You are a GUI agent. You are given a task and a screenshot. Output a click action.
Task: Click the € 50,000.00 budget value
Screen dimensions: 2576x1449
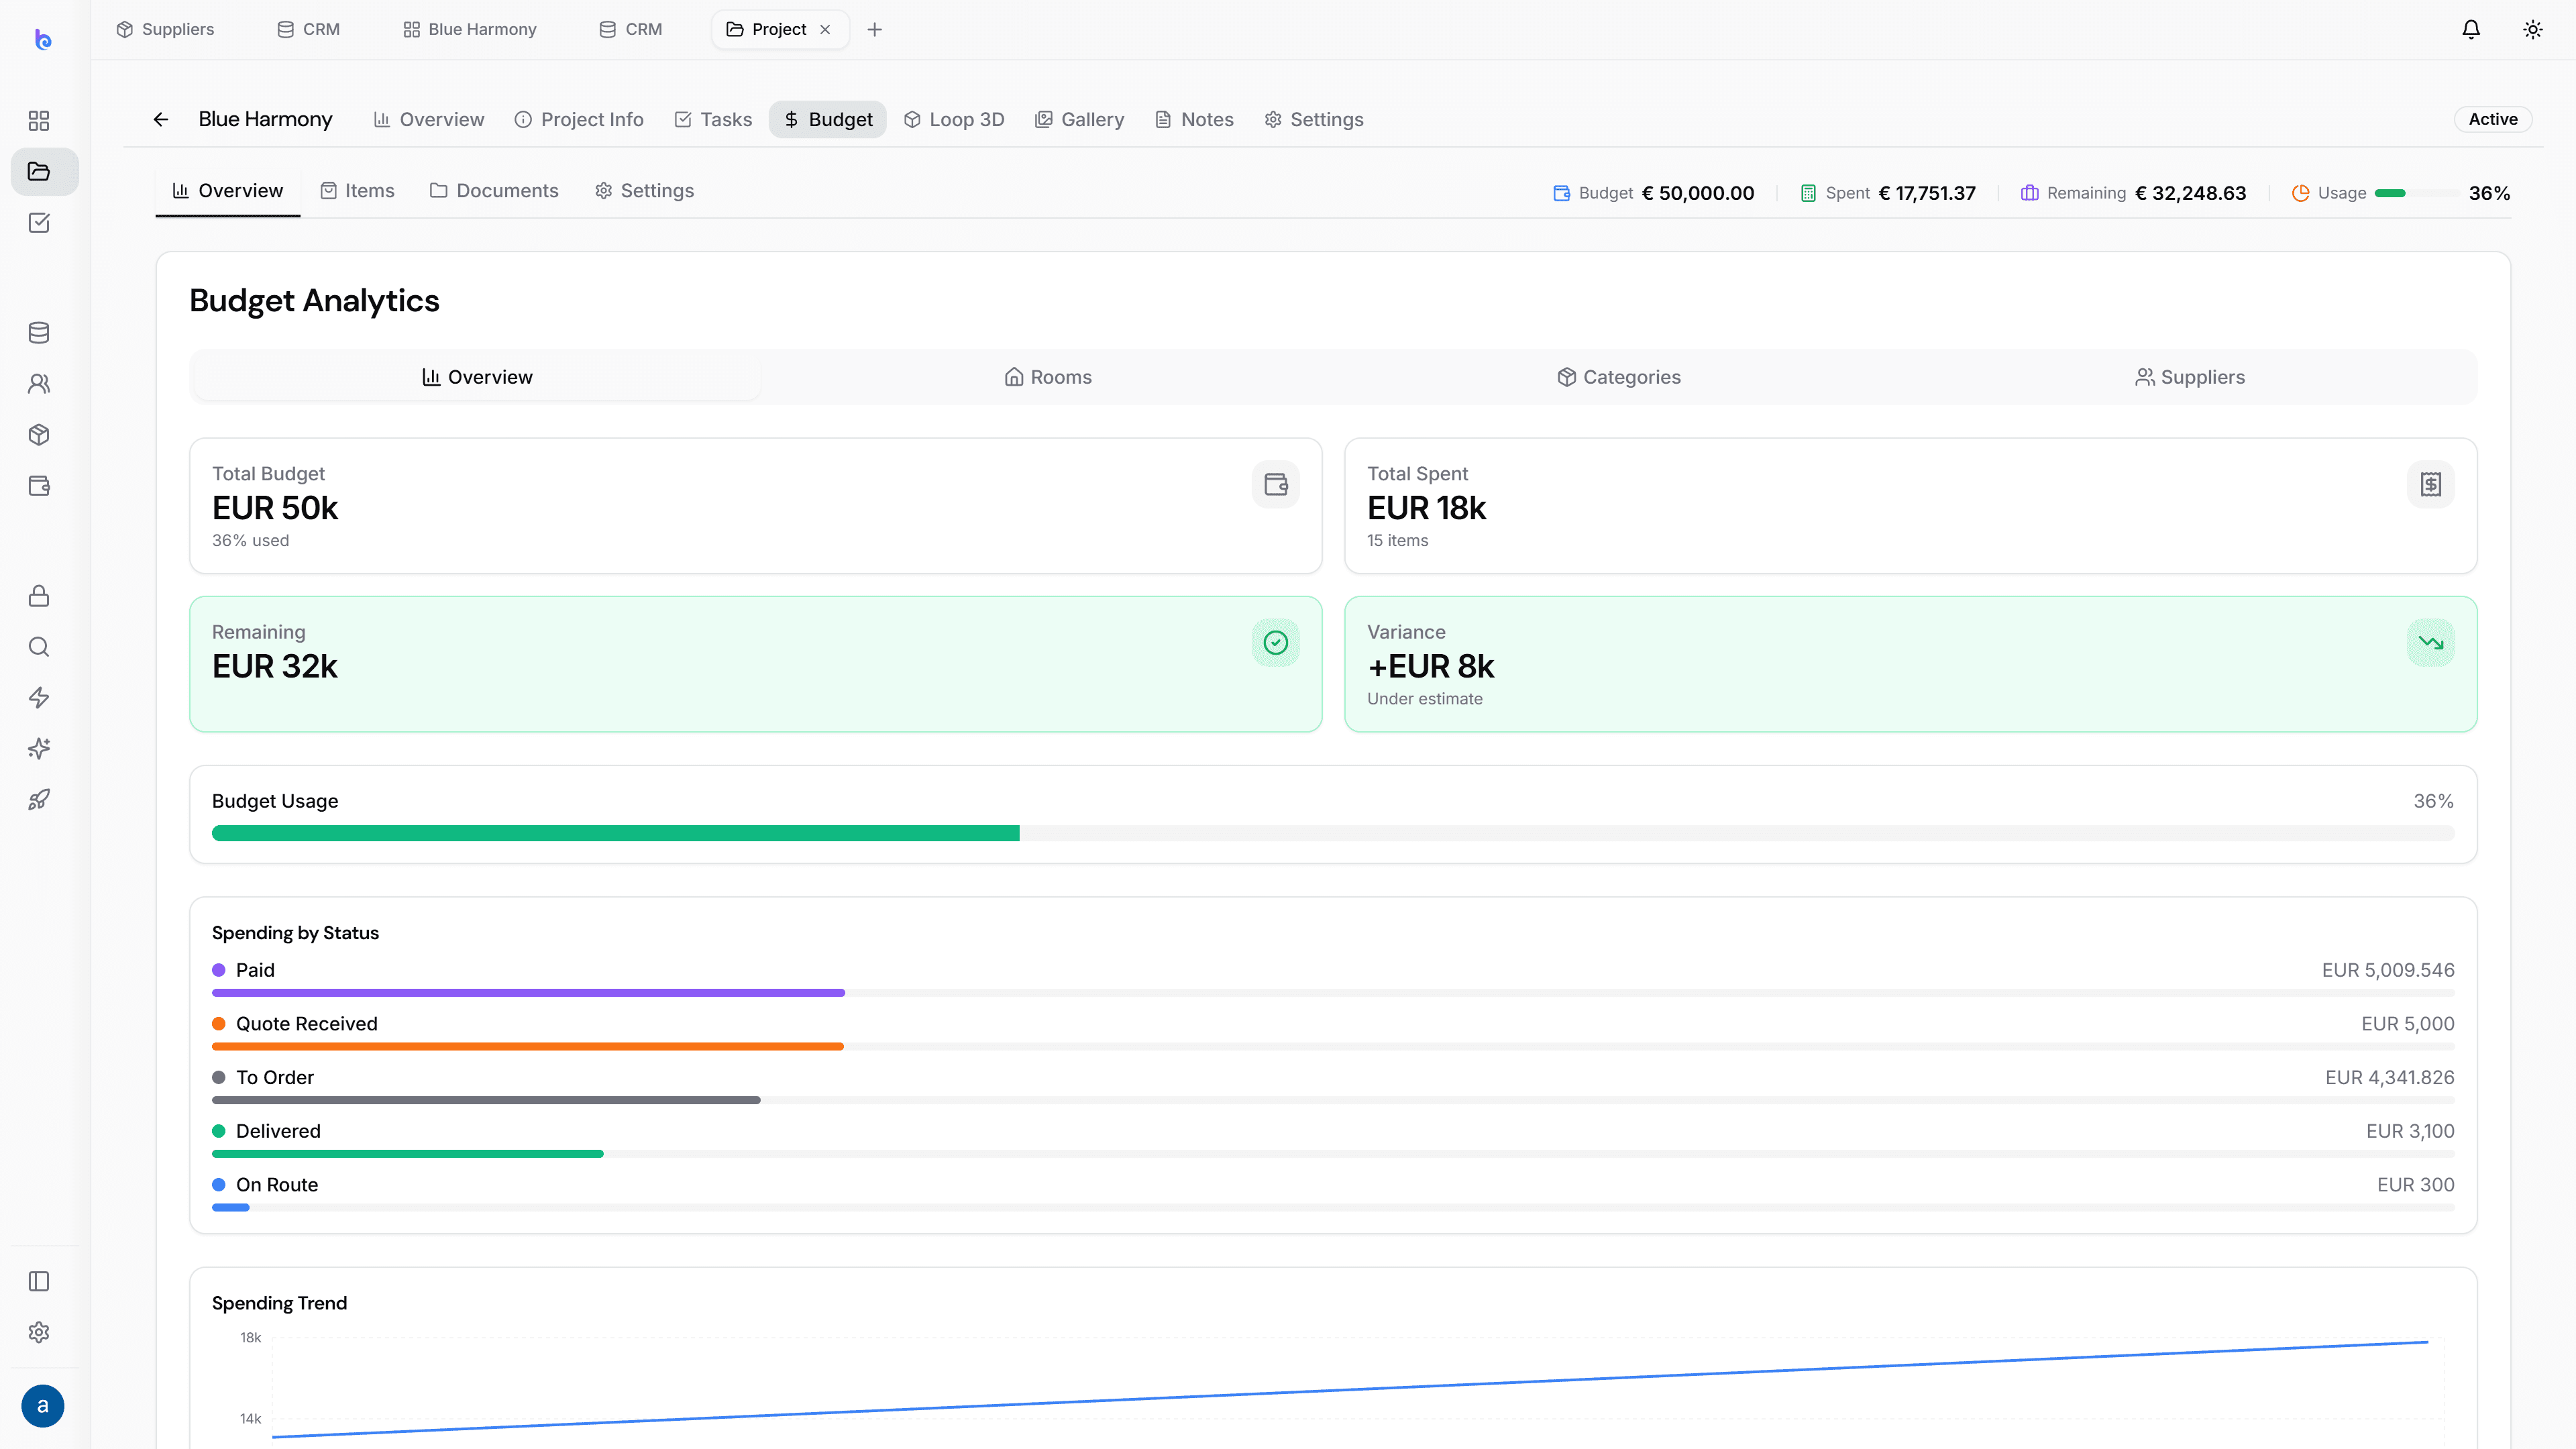(x=1698, y=194)
